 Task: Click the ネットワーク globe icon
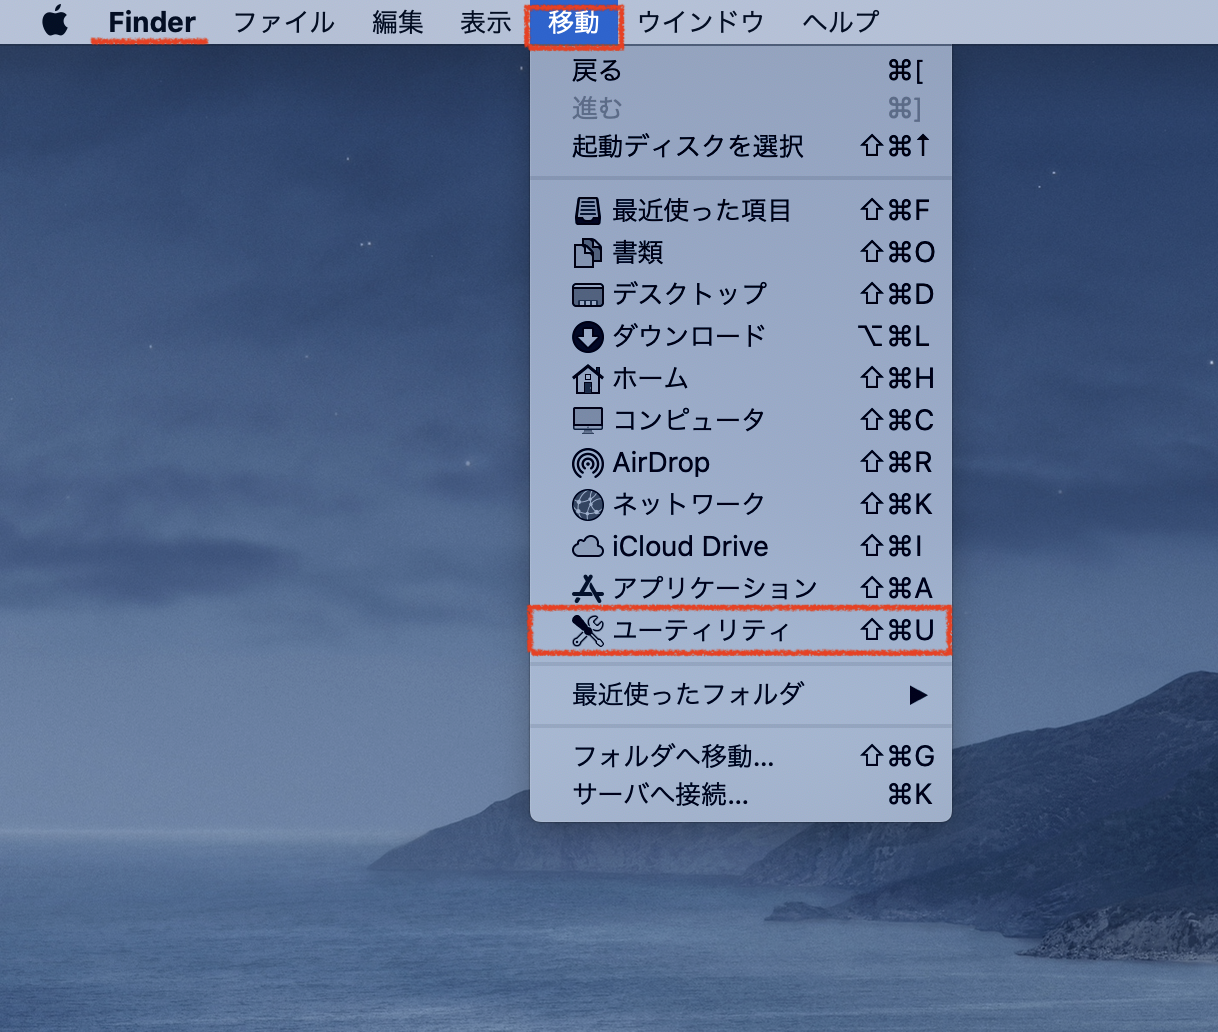click(588, 505)
